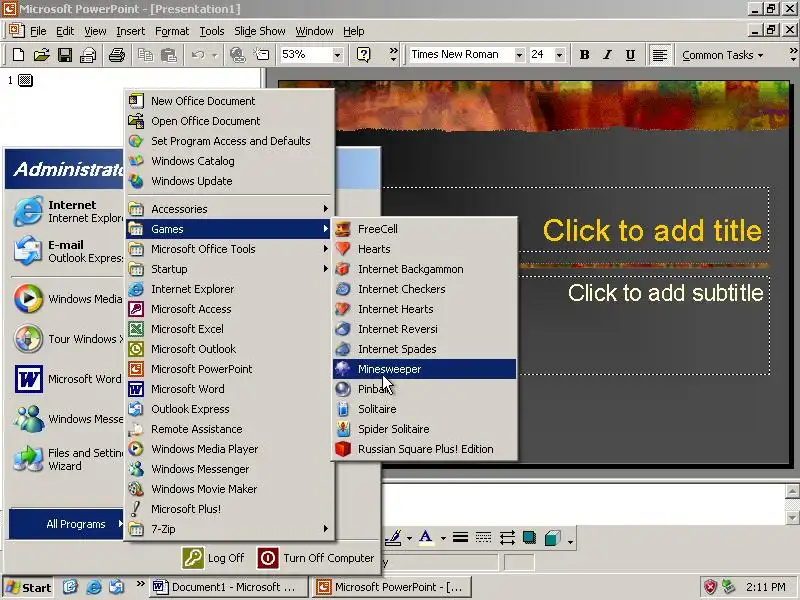This screenshot has height=600, width=800.
Task: Open the File menu
Action: click(38, 31)
